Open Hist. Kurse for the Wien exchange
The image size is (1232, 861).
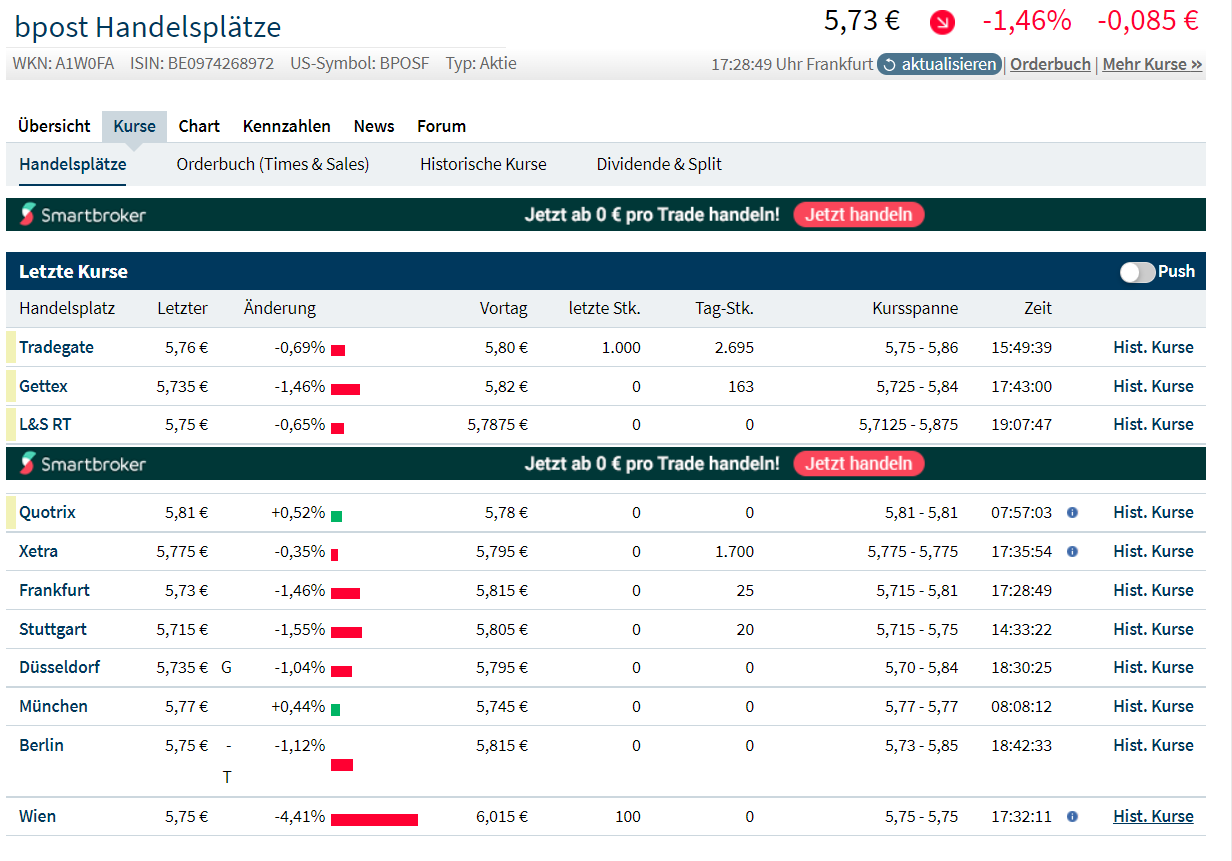click(x=1153, y=816)
